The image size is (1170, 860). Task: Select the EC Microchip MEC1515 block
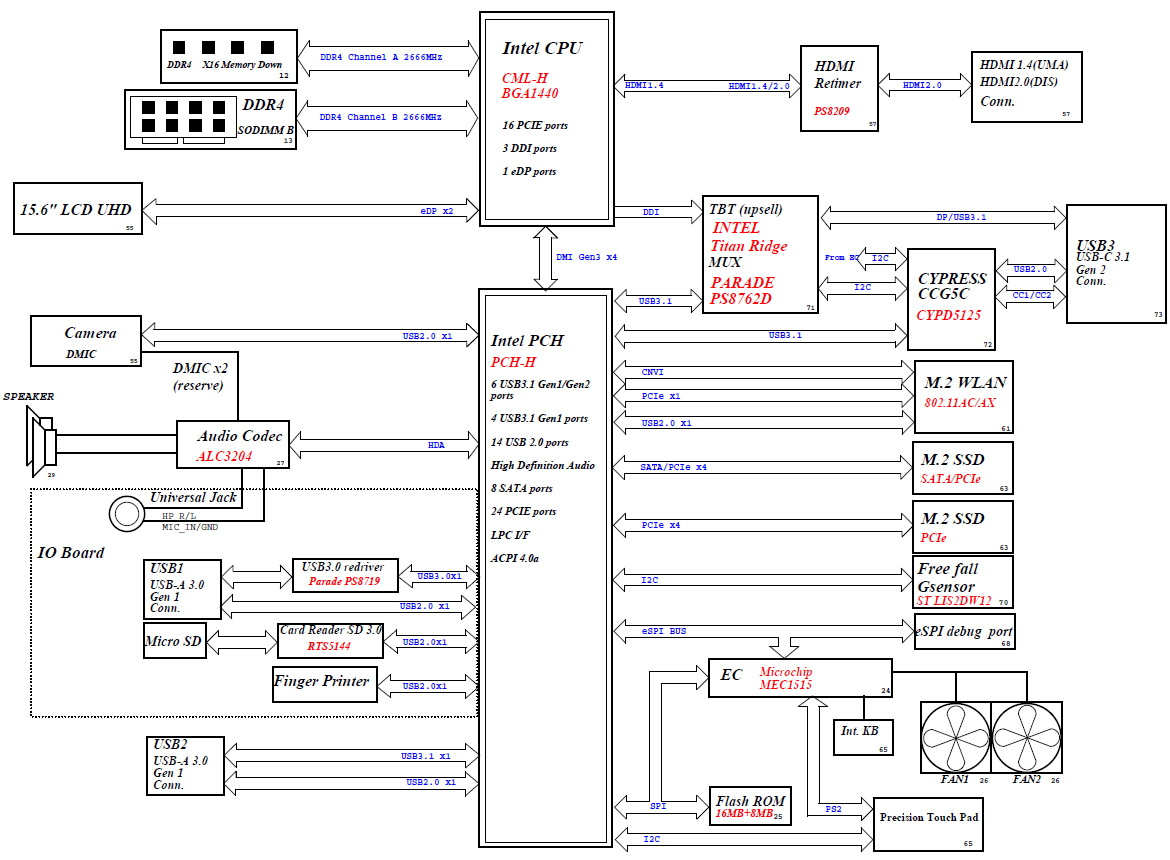coord(799,678)
